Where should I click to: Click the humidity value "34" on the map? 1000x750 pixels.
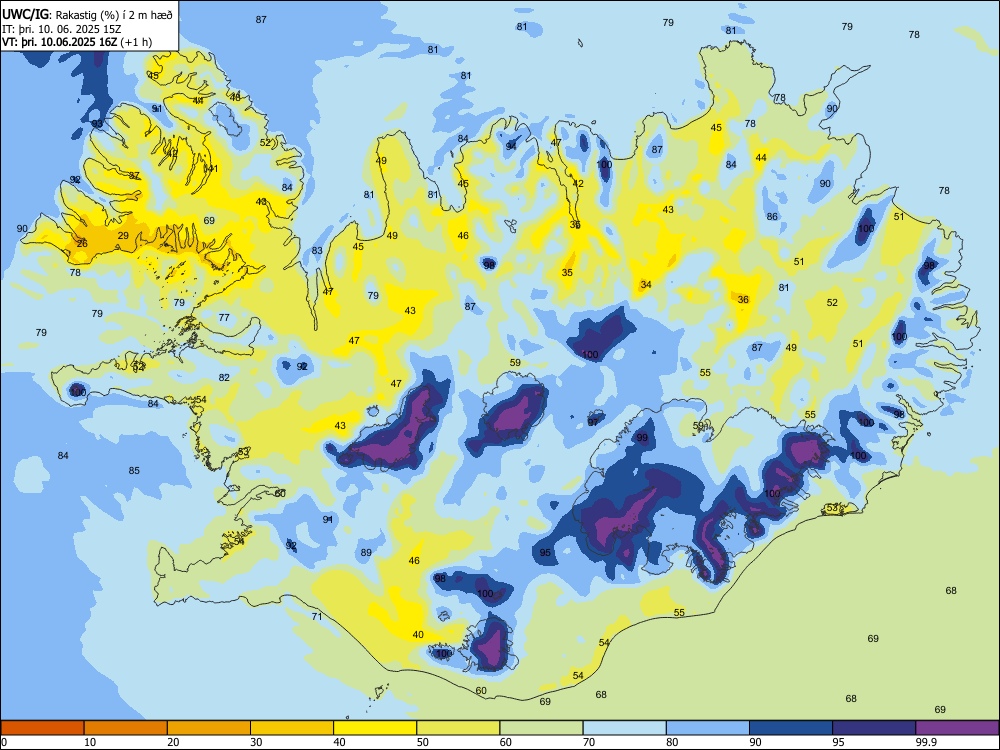pos(646,284)
